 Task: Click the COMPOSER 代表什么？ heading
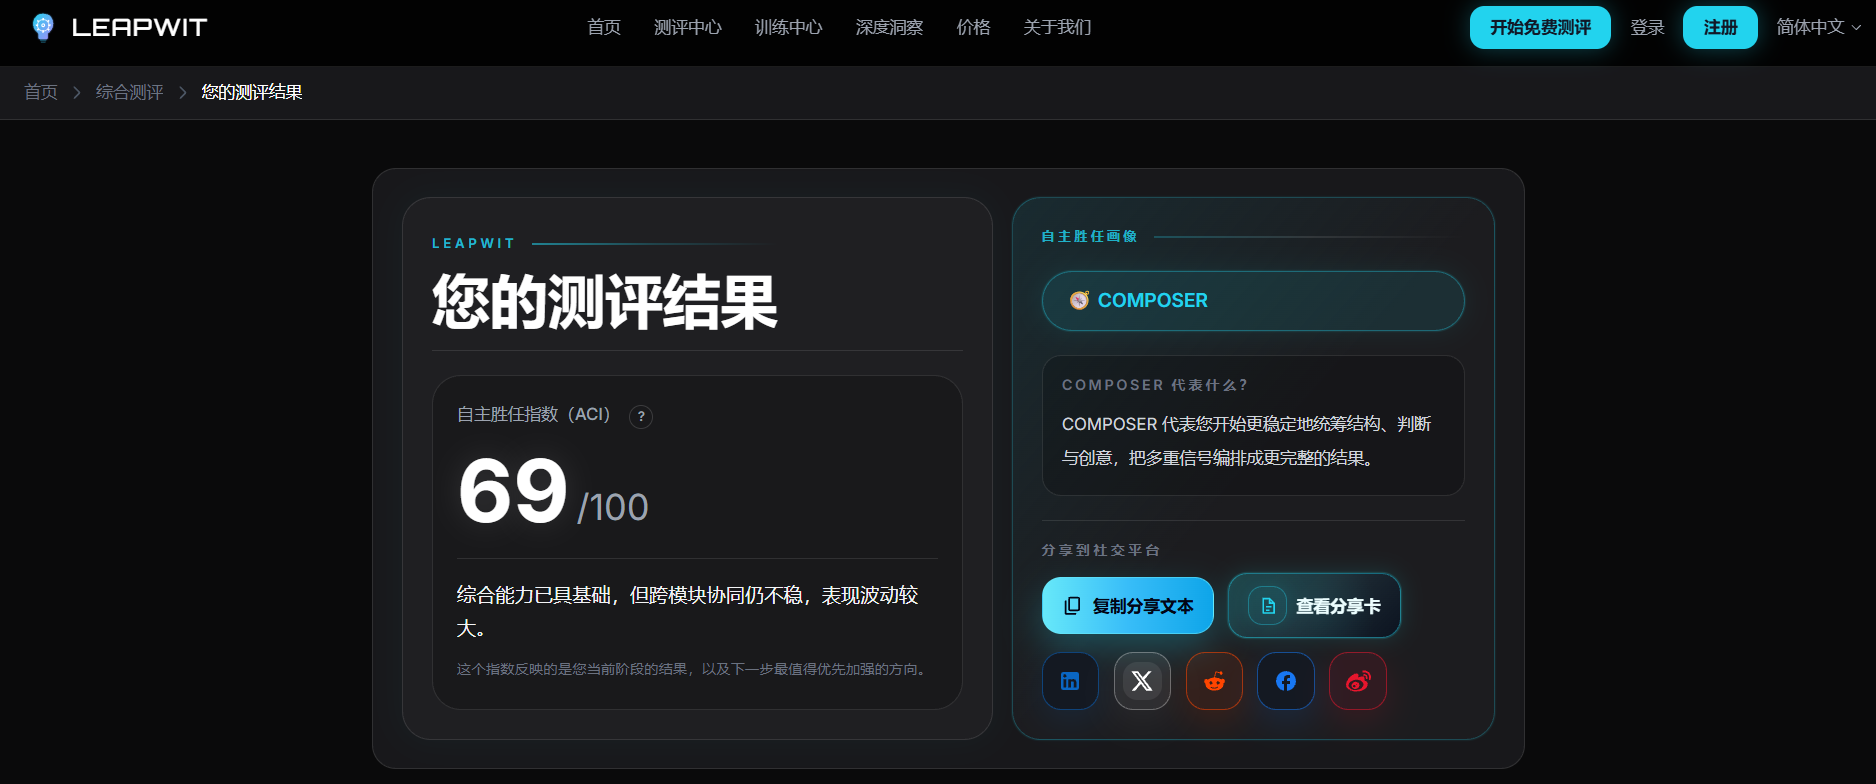tap(1155, 385)
